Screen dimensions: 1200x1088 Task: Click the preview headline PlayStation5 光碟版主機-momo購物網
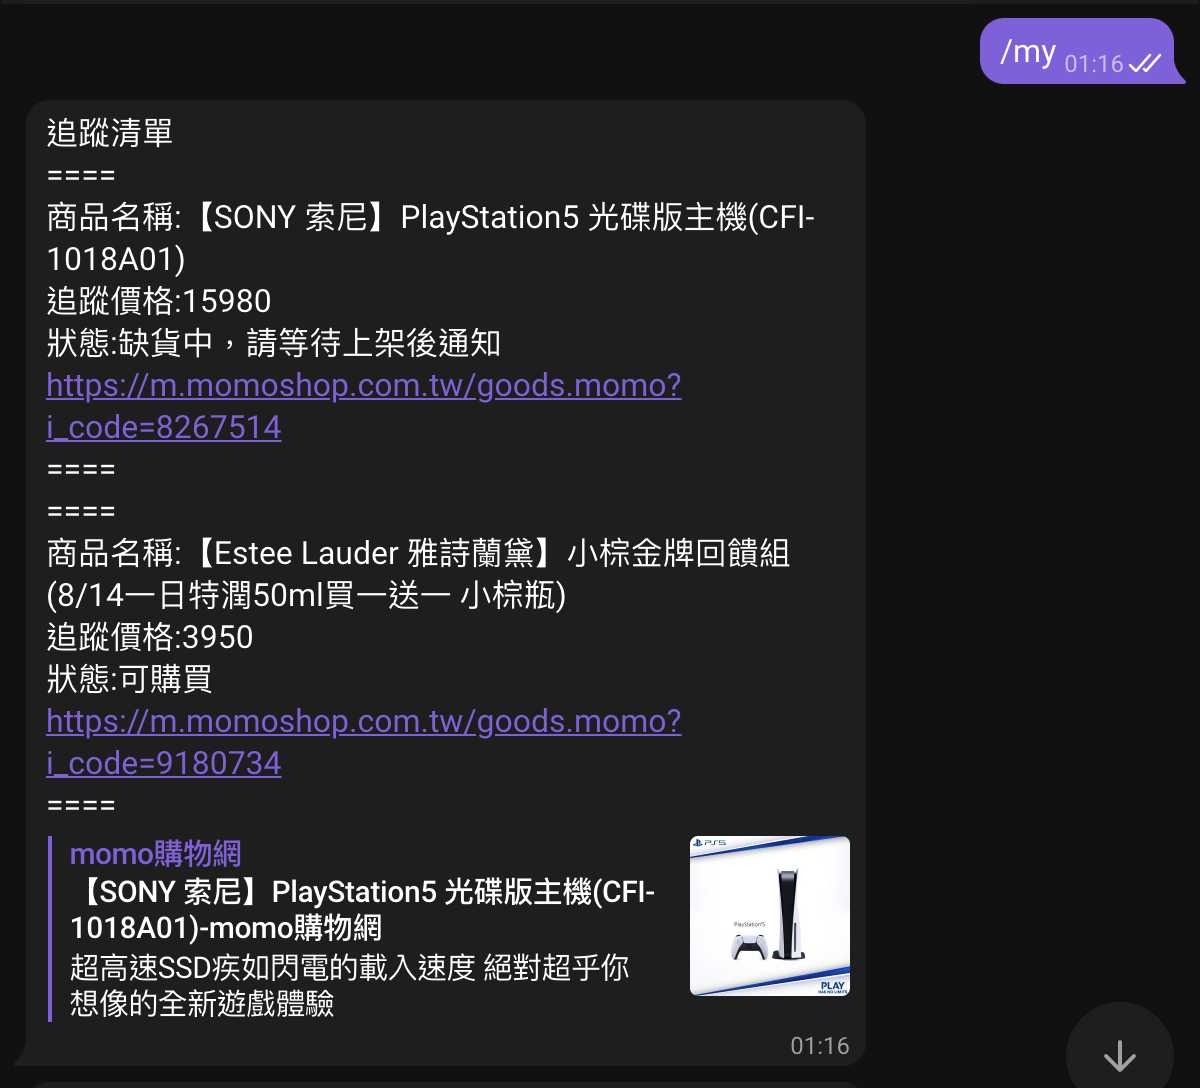(363, 909)
